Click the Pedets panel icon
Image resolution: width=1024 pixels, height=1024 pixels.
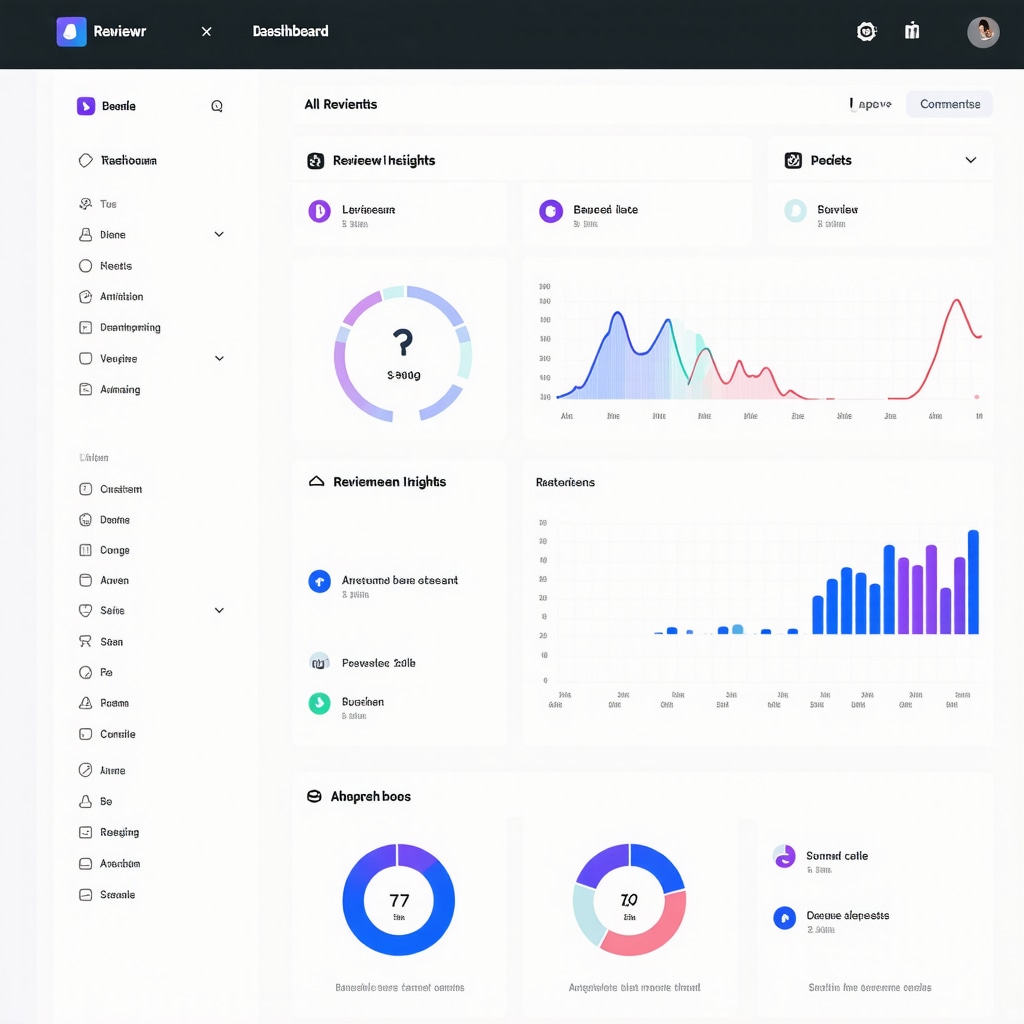click(793, 160)
